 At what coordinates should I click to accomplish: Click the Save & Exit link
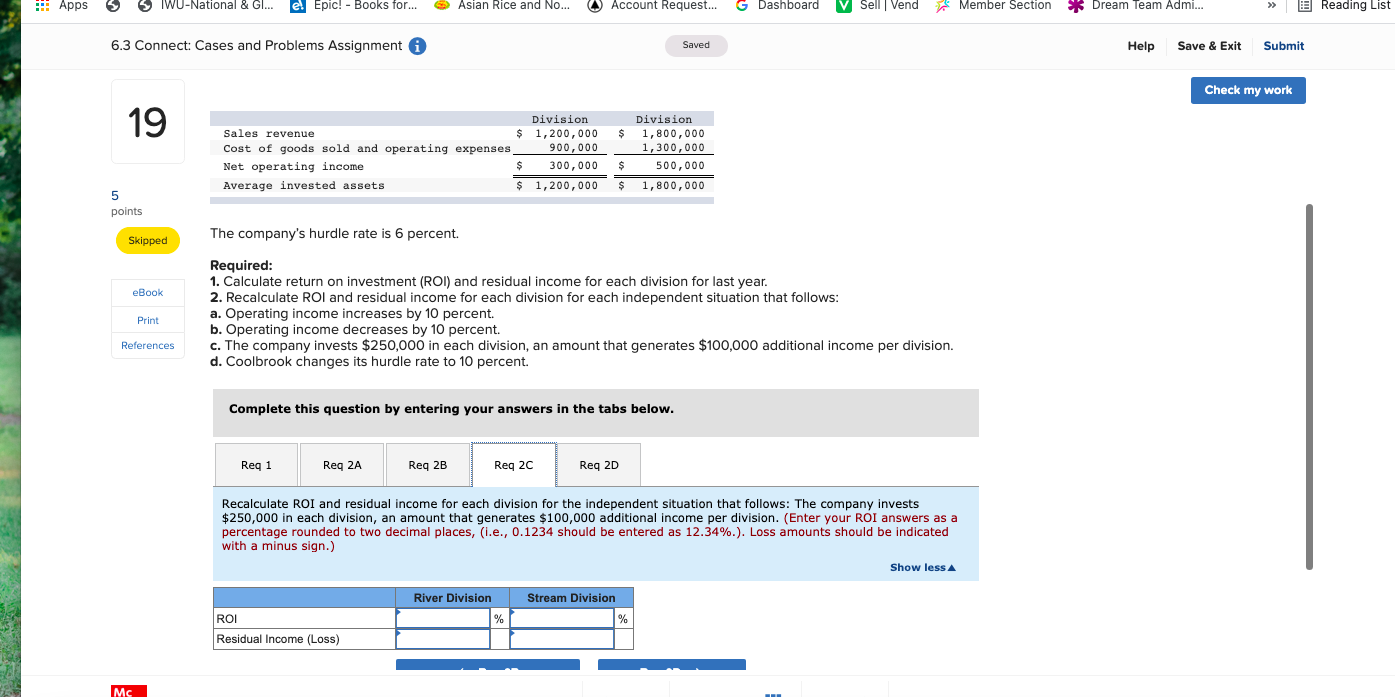click(1208, 46)
